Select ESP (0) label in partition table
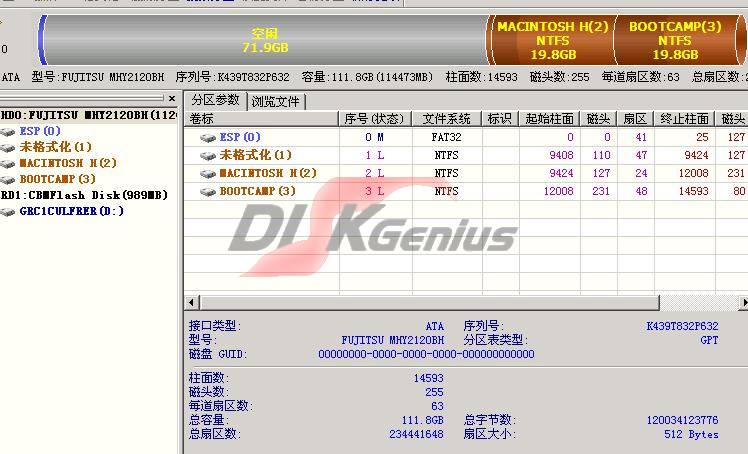 240,137
